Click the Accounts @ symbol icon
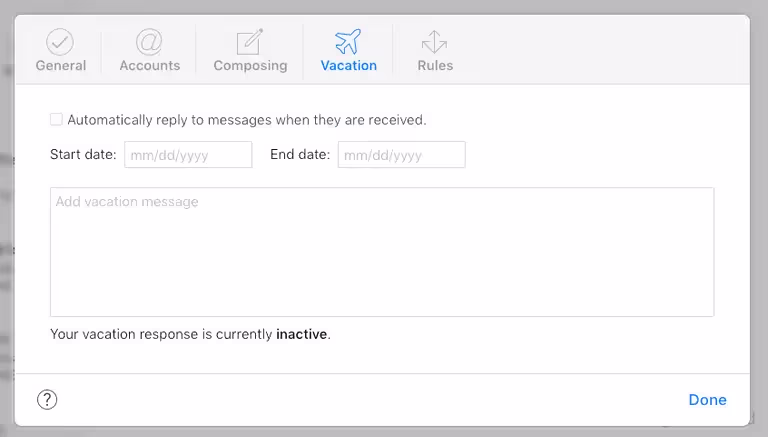The width and height of the screenshot is (768, 437). 149,42
